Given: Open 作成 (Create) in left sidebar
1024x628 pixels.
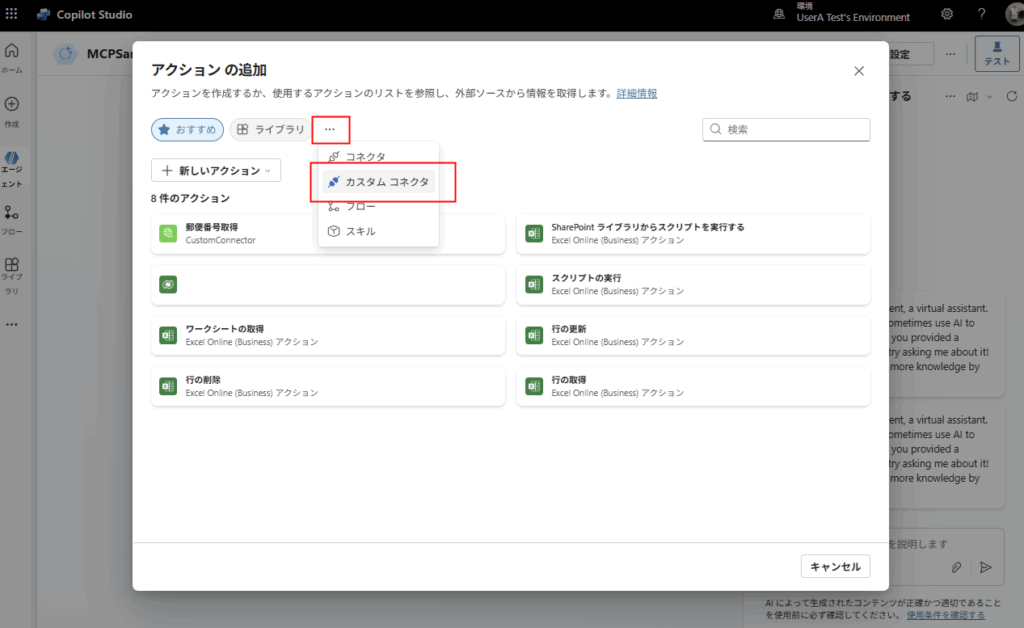Looking at the screenshot, I should coord(12,112).
